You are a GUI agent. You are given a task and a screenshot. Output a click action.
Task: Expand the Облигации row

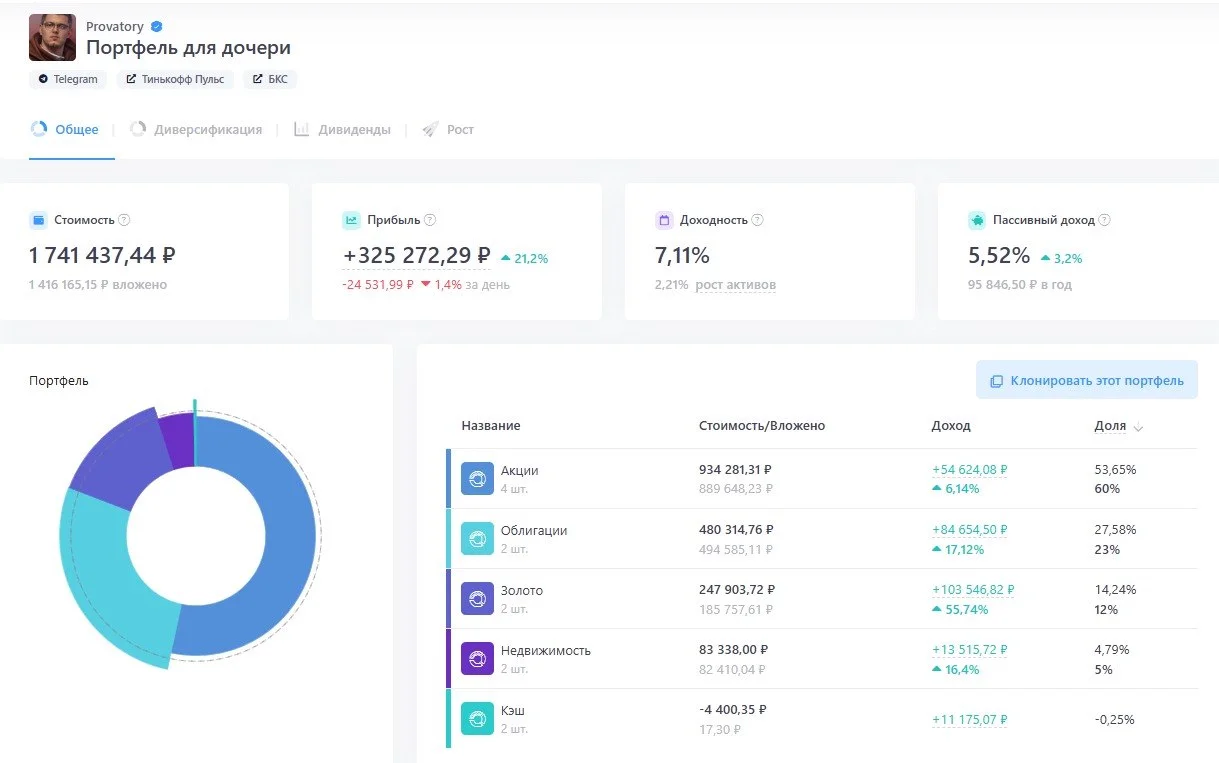821,539
